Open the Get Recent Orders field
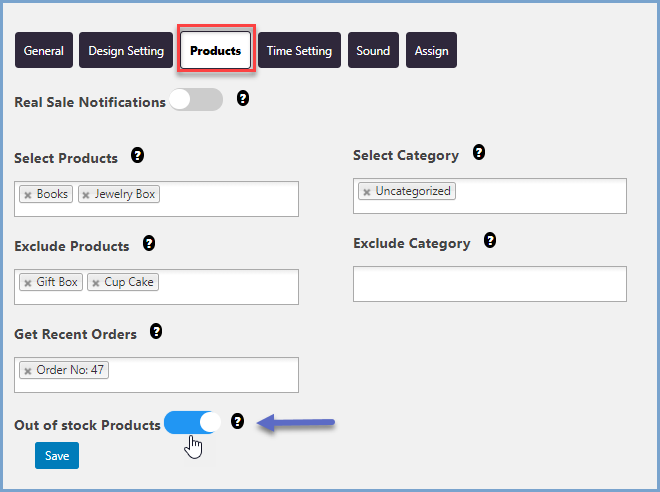The height and width of the screenshot is (492, 660). [200, 374]
